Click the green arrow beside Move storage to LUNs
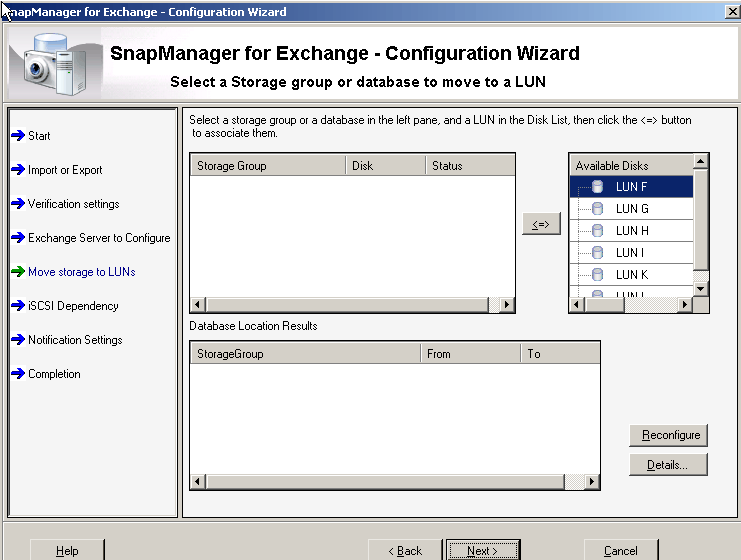Screen dimensions: 741x560 pos(18,272)
